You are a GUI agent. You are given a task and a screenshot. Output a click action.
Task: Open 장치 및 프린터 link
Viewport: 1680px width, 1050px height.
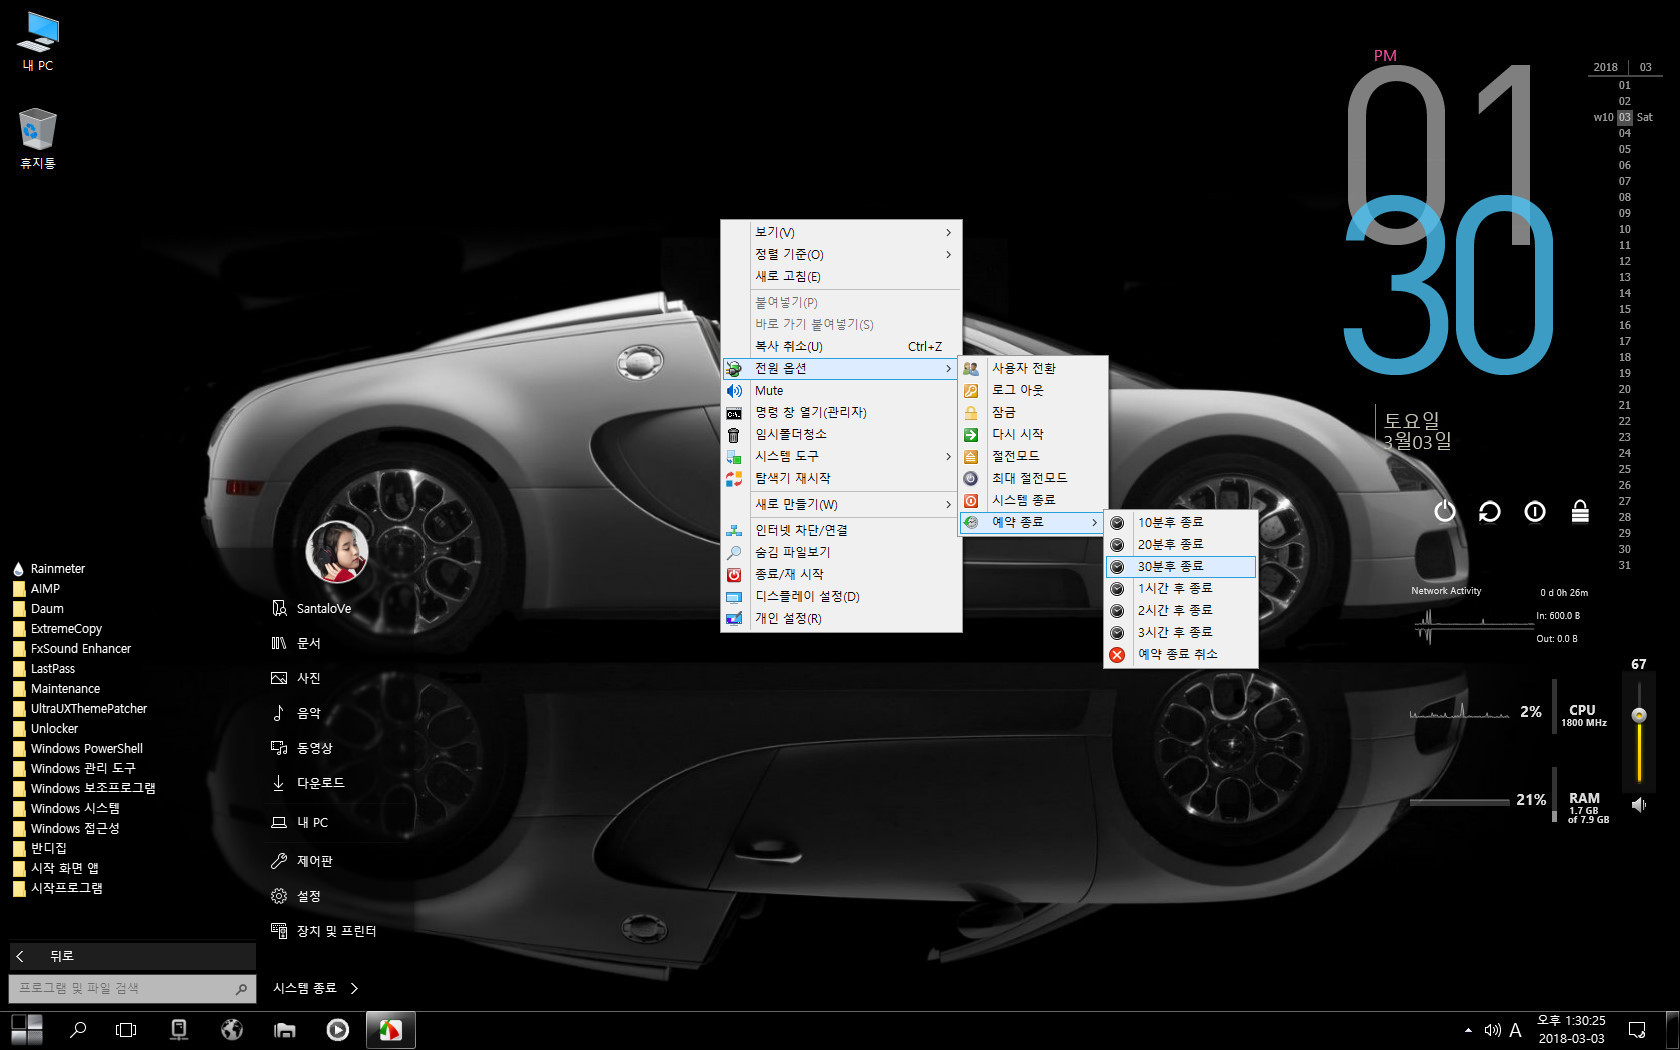coord(324,931)
